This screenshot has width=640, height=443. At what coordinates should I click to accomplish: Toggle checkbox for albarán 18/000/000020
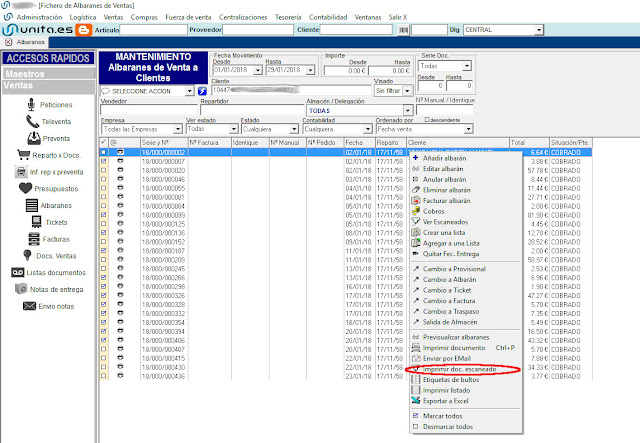point(104,170)
